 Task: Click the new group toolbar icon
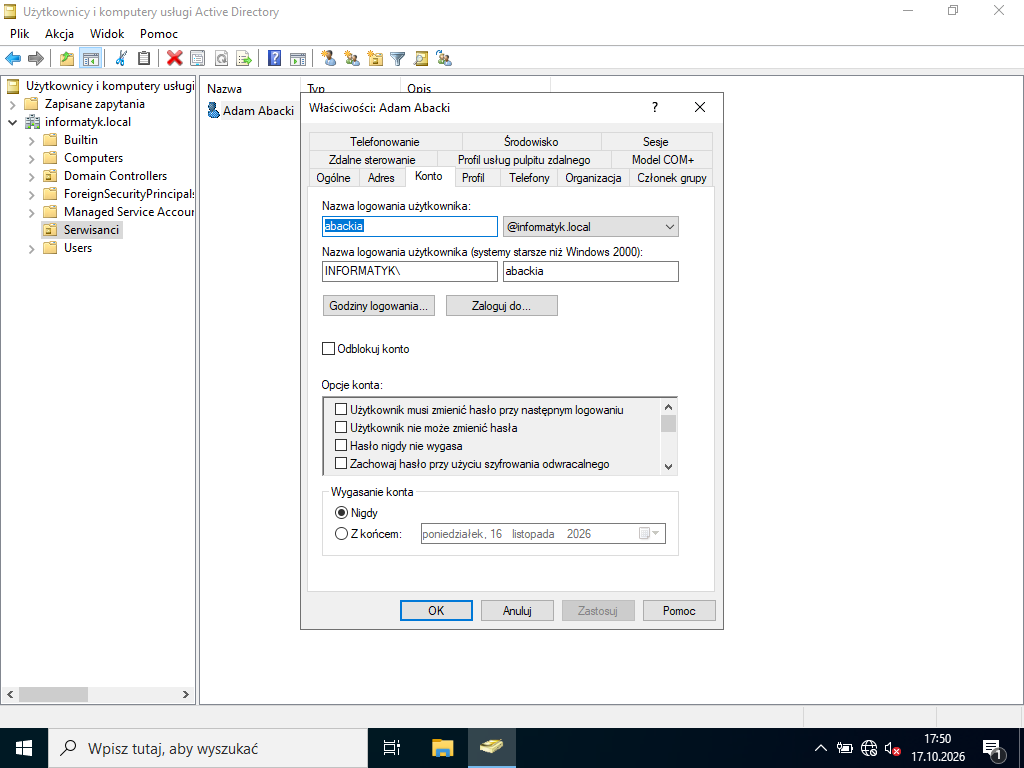[352, 58]
